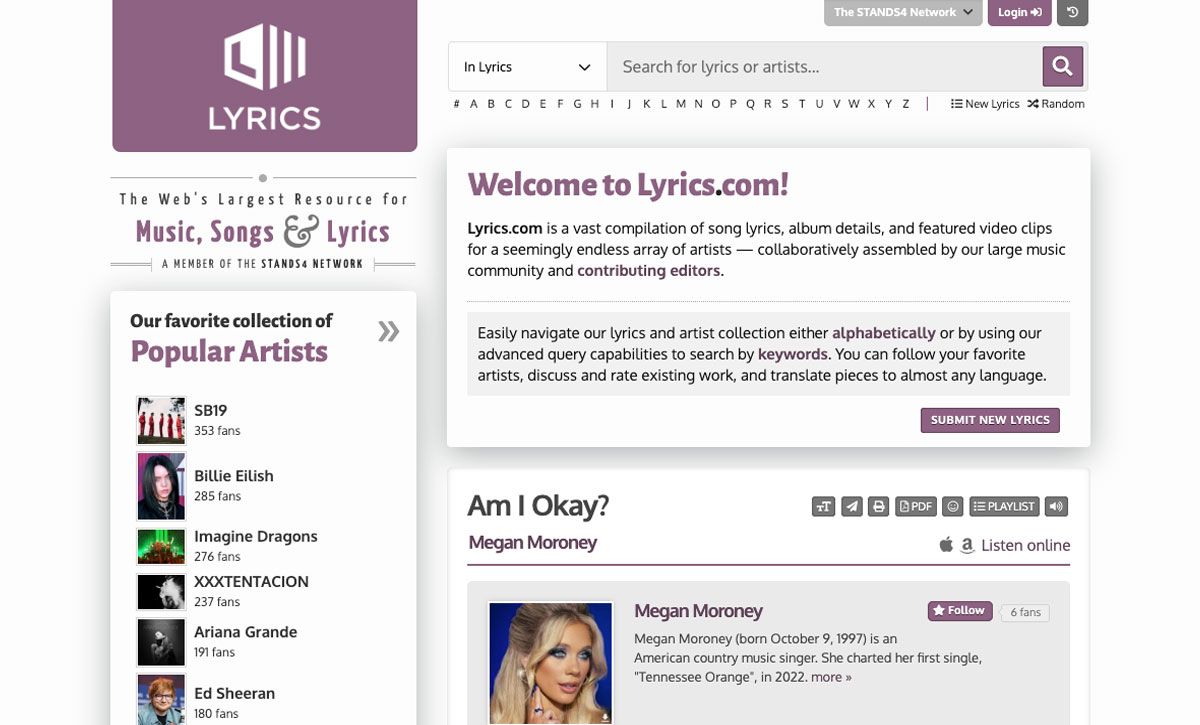Click the Listen online link
Viewport: 1200px width, 725px height.
coord(1026,546)
